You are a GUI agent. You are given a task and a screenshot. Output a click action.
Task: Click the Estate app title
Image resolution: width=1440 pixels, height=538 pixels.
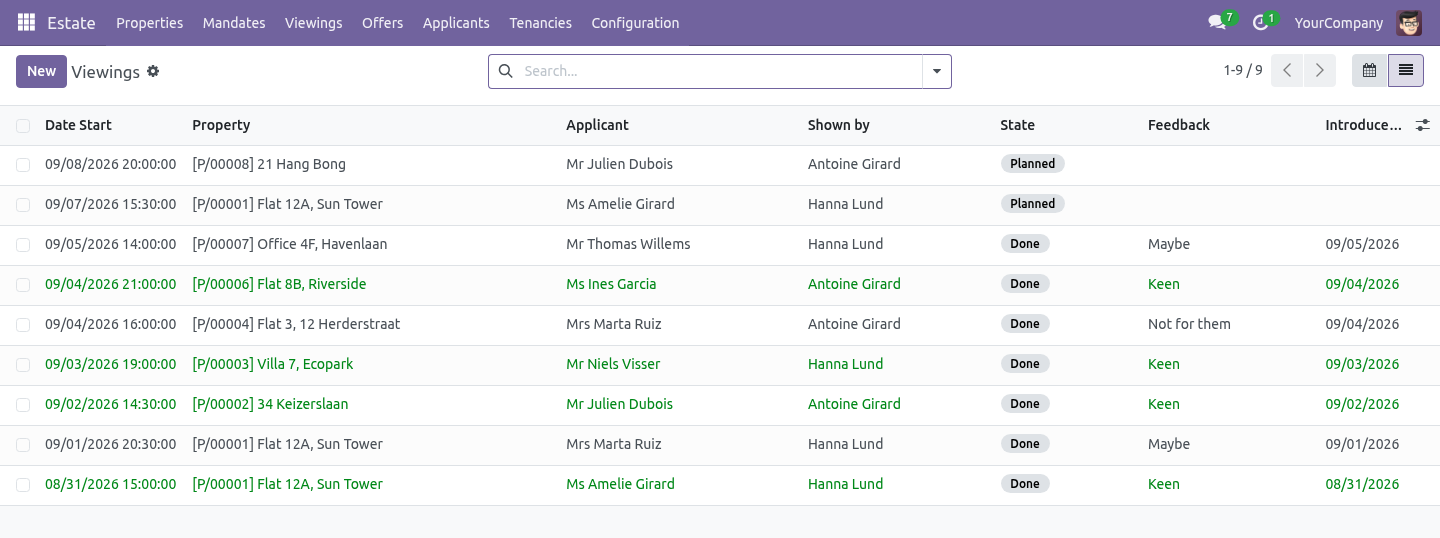click(x=71, y=22)
